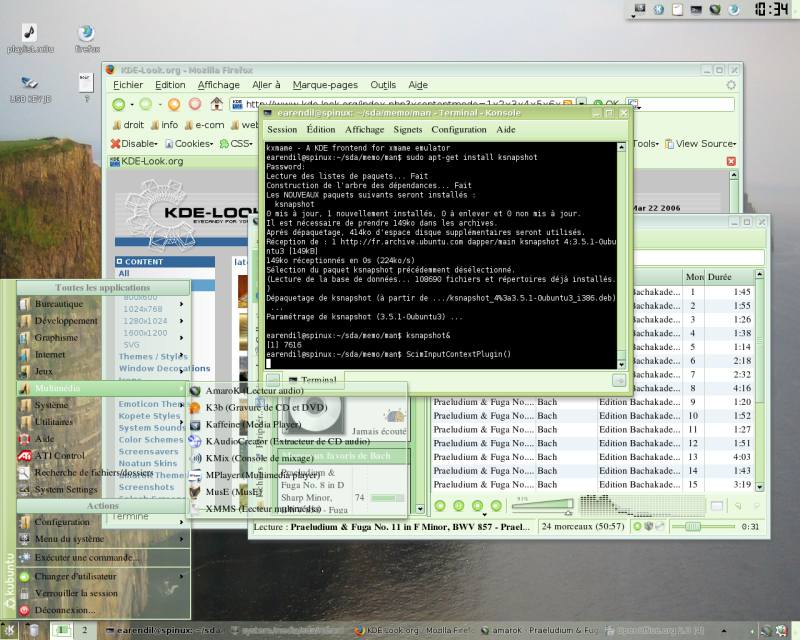
Task: Open the USB KEY desktop icon
Action: tap(30, 89)
